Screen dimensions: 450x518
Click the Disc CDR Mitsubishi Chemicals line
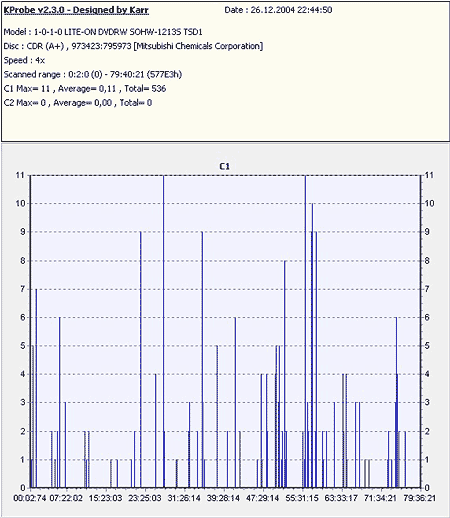point(133,46)
